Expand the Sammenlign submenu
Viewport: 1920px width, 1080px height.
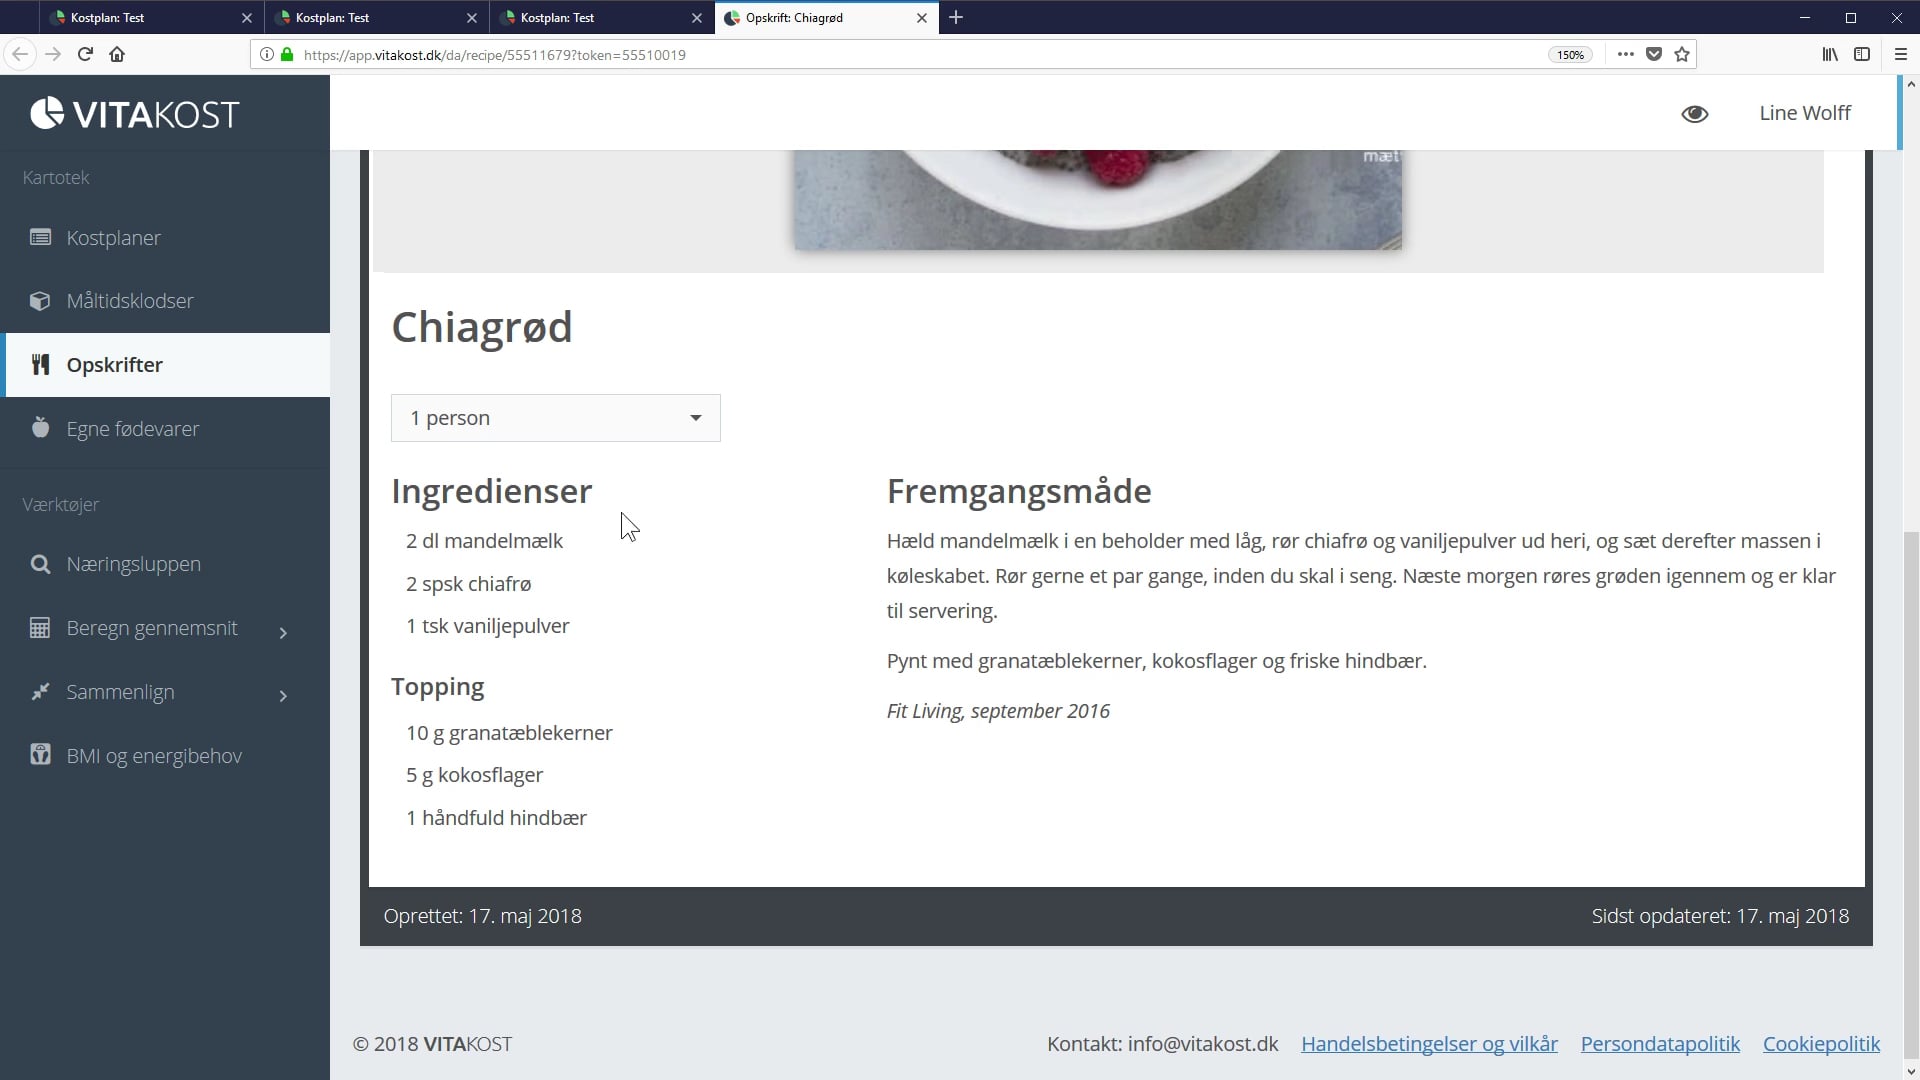[283, 696]
